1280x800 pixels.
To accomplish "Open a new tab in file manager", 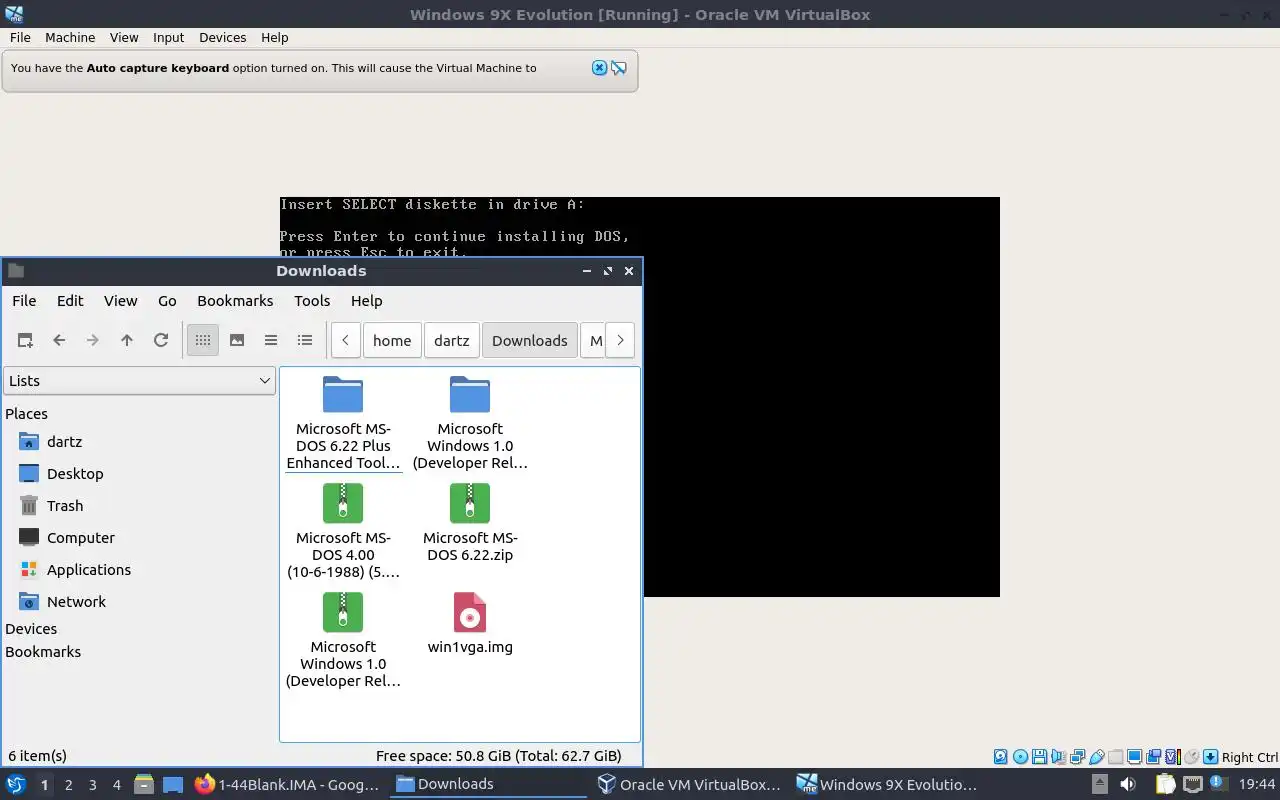I will (25, 340).
